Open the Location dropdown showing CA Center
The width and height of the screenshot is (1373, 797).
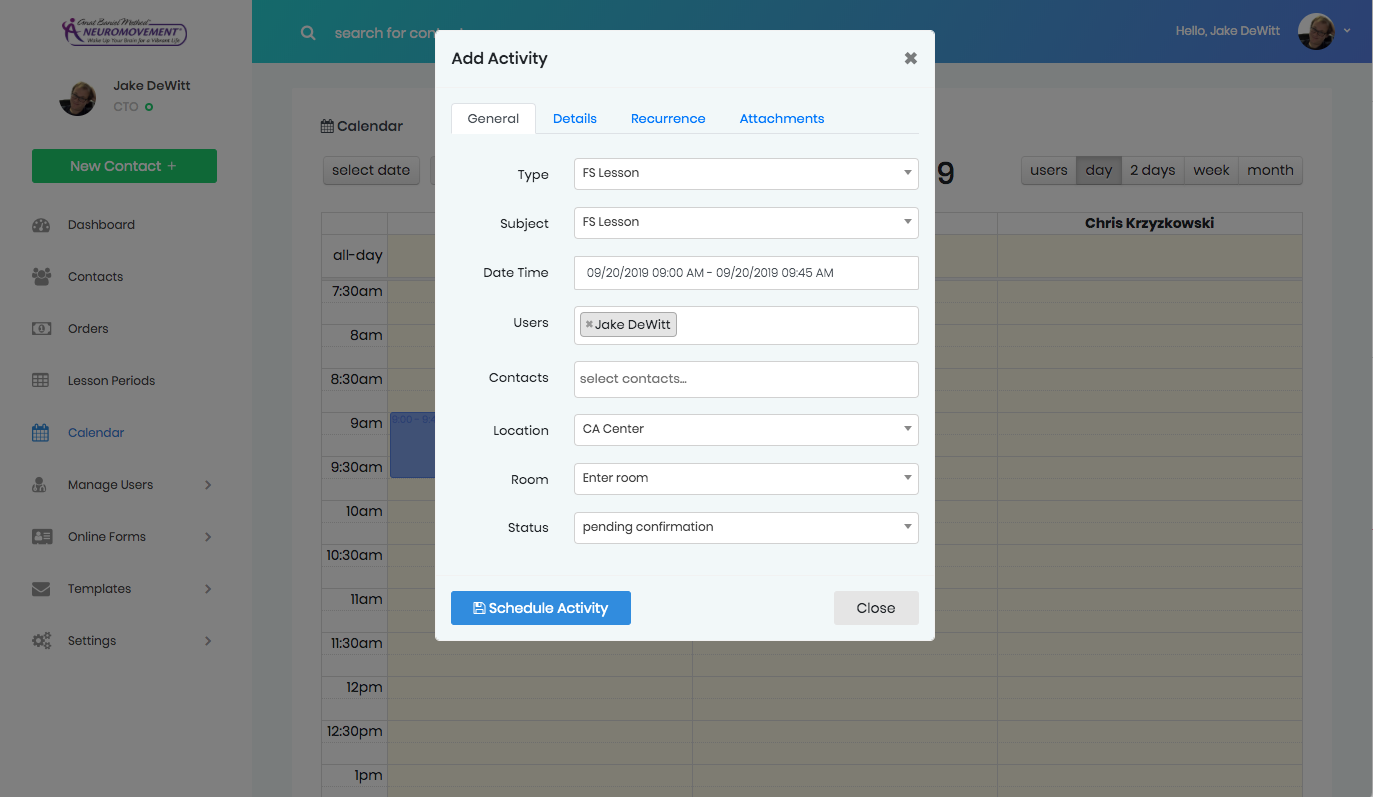click(x=746, y=430)
